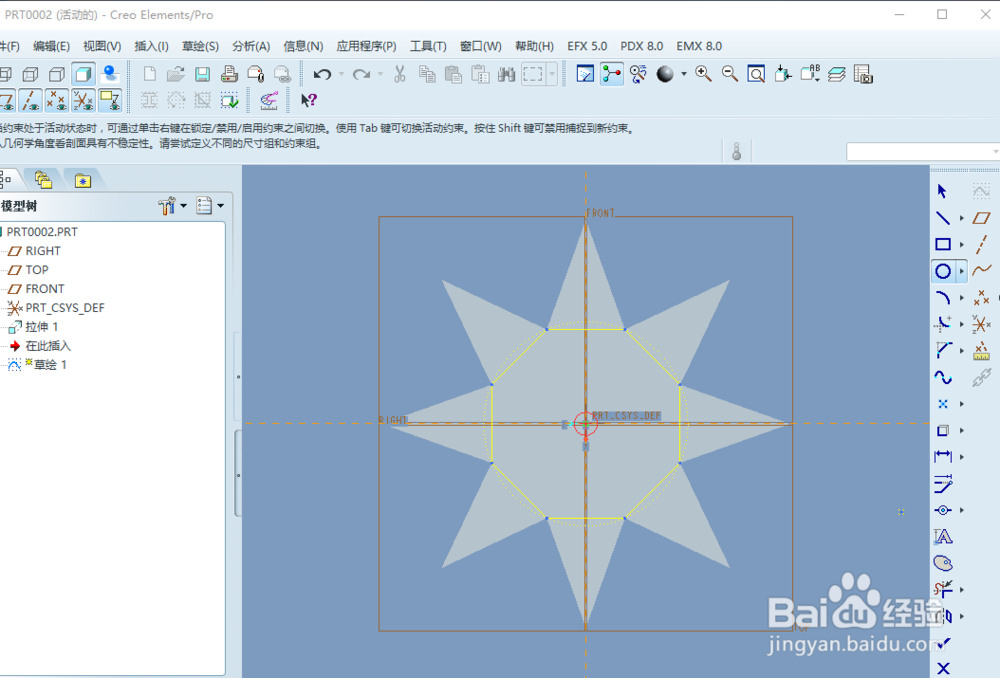This screenshot has height=678, width=1000.
Task: Create a datum curve from right toolbar
Action: click(981, 270)
